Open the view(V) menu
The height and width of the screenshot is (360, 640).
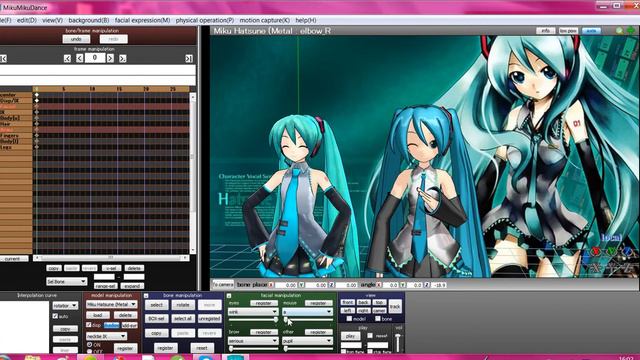coord(52,20)
